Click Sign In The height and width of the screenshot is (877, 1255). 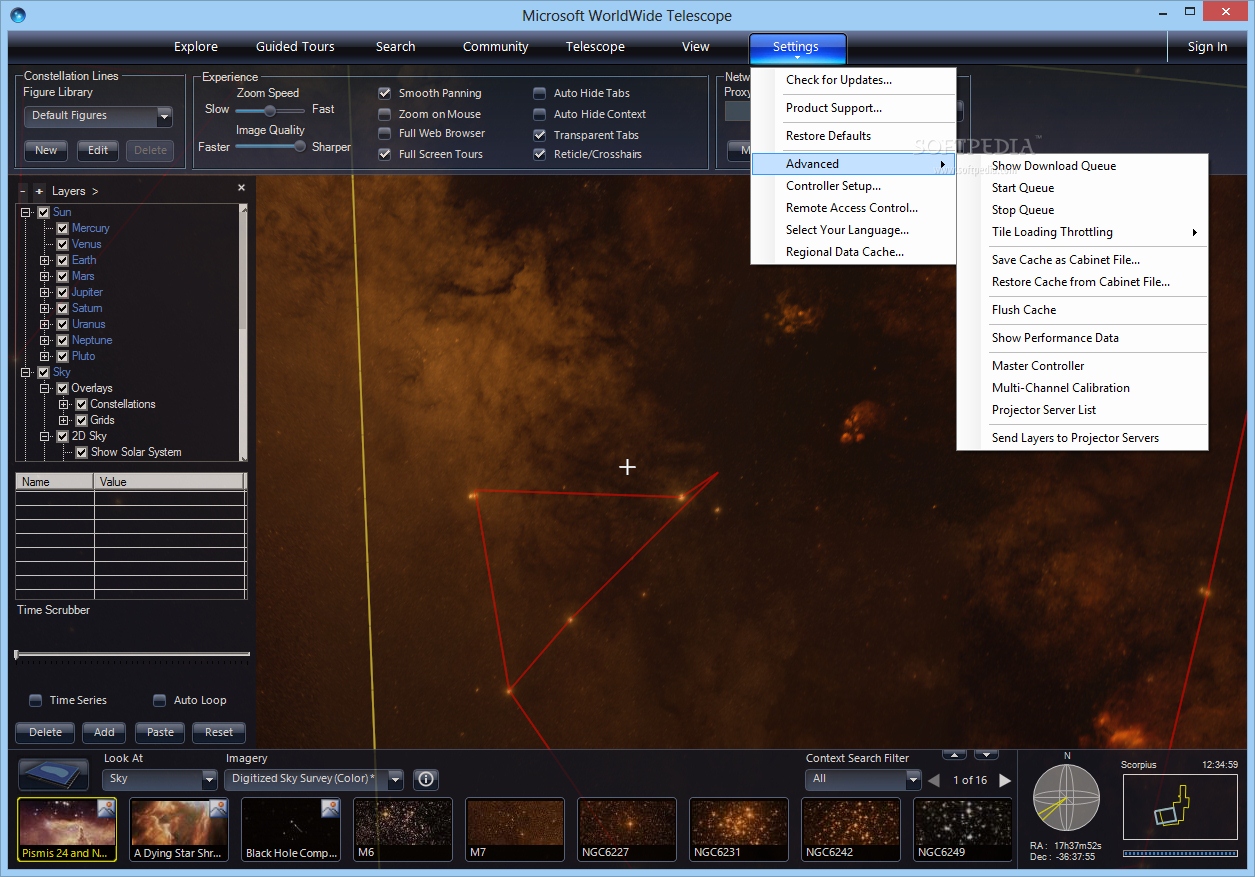tap(1207, 47)
